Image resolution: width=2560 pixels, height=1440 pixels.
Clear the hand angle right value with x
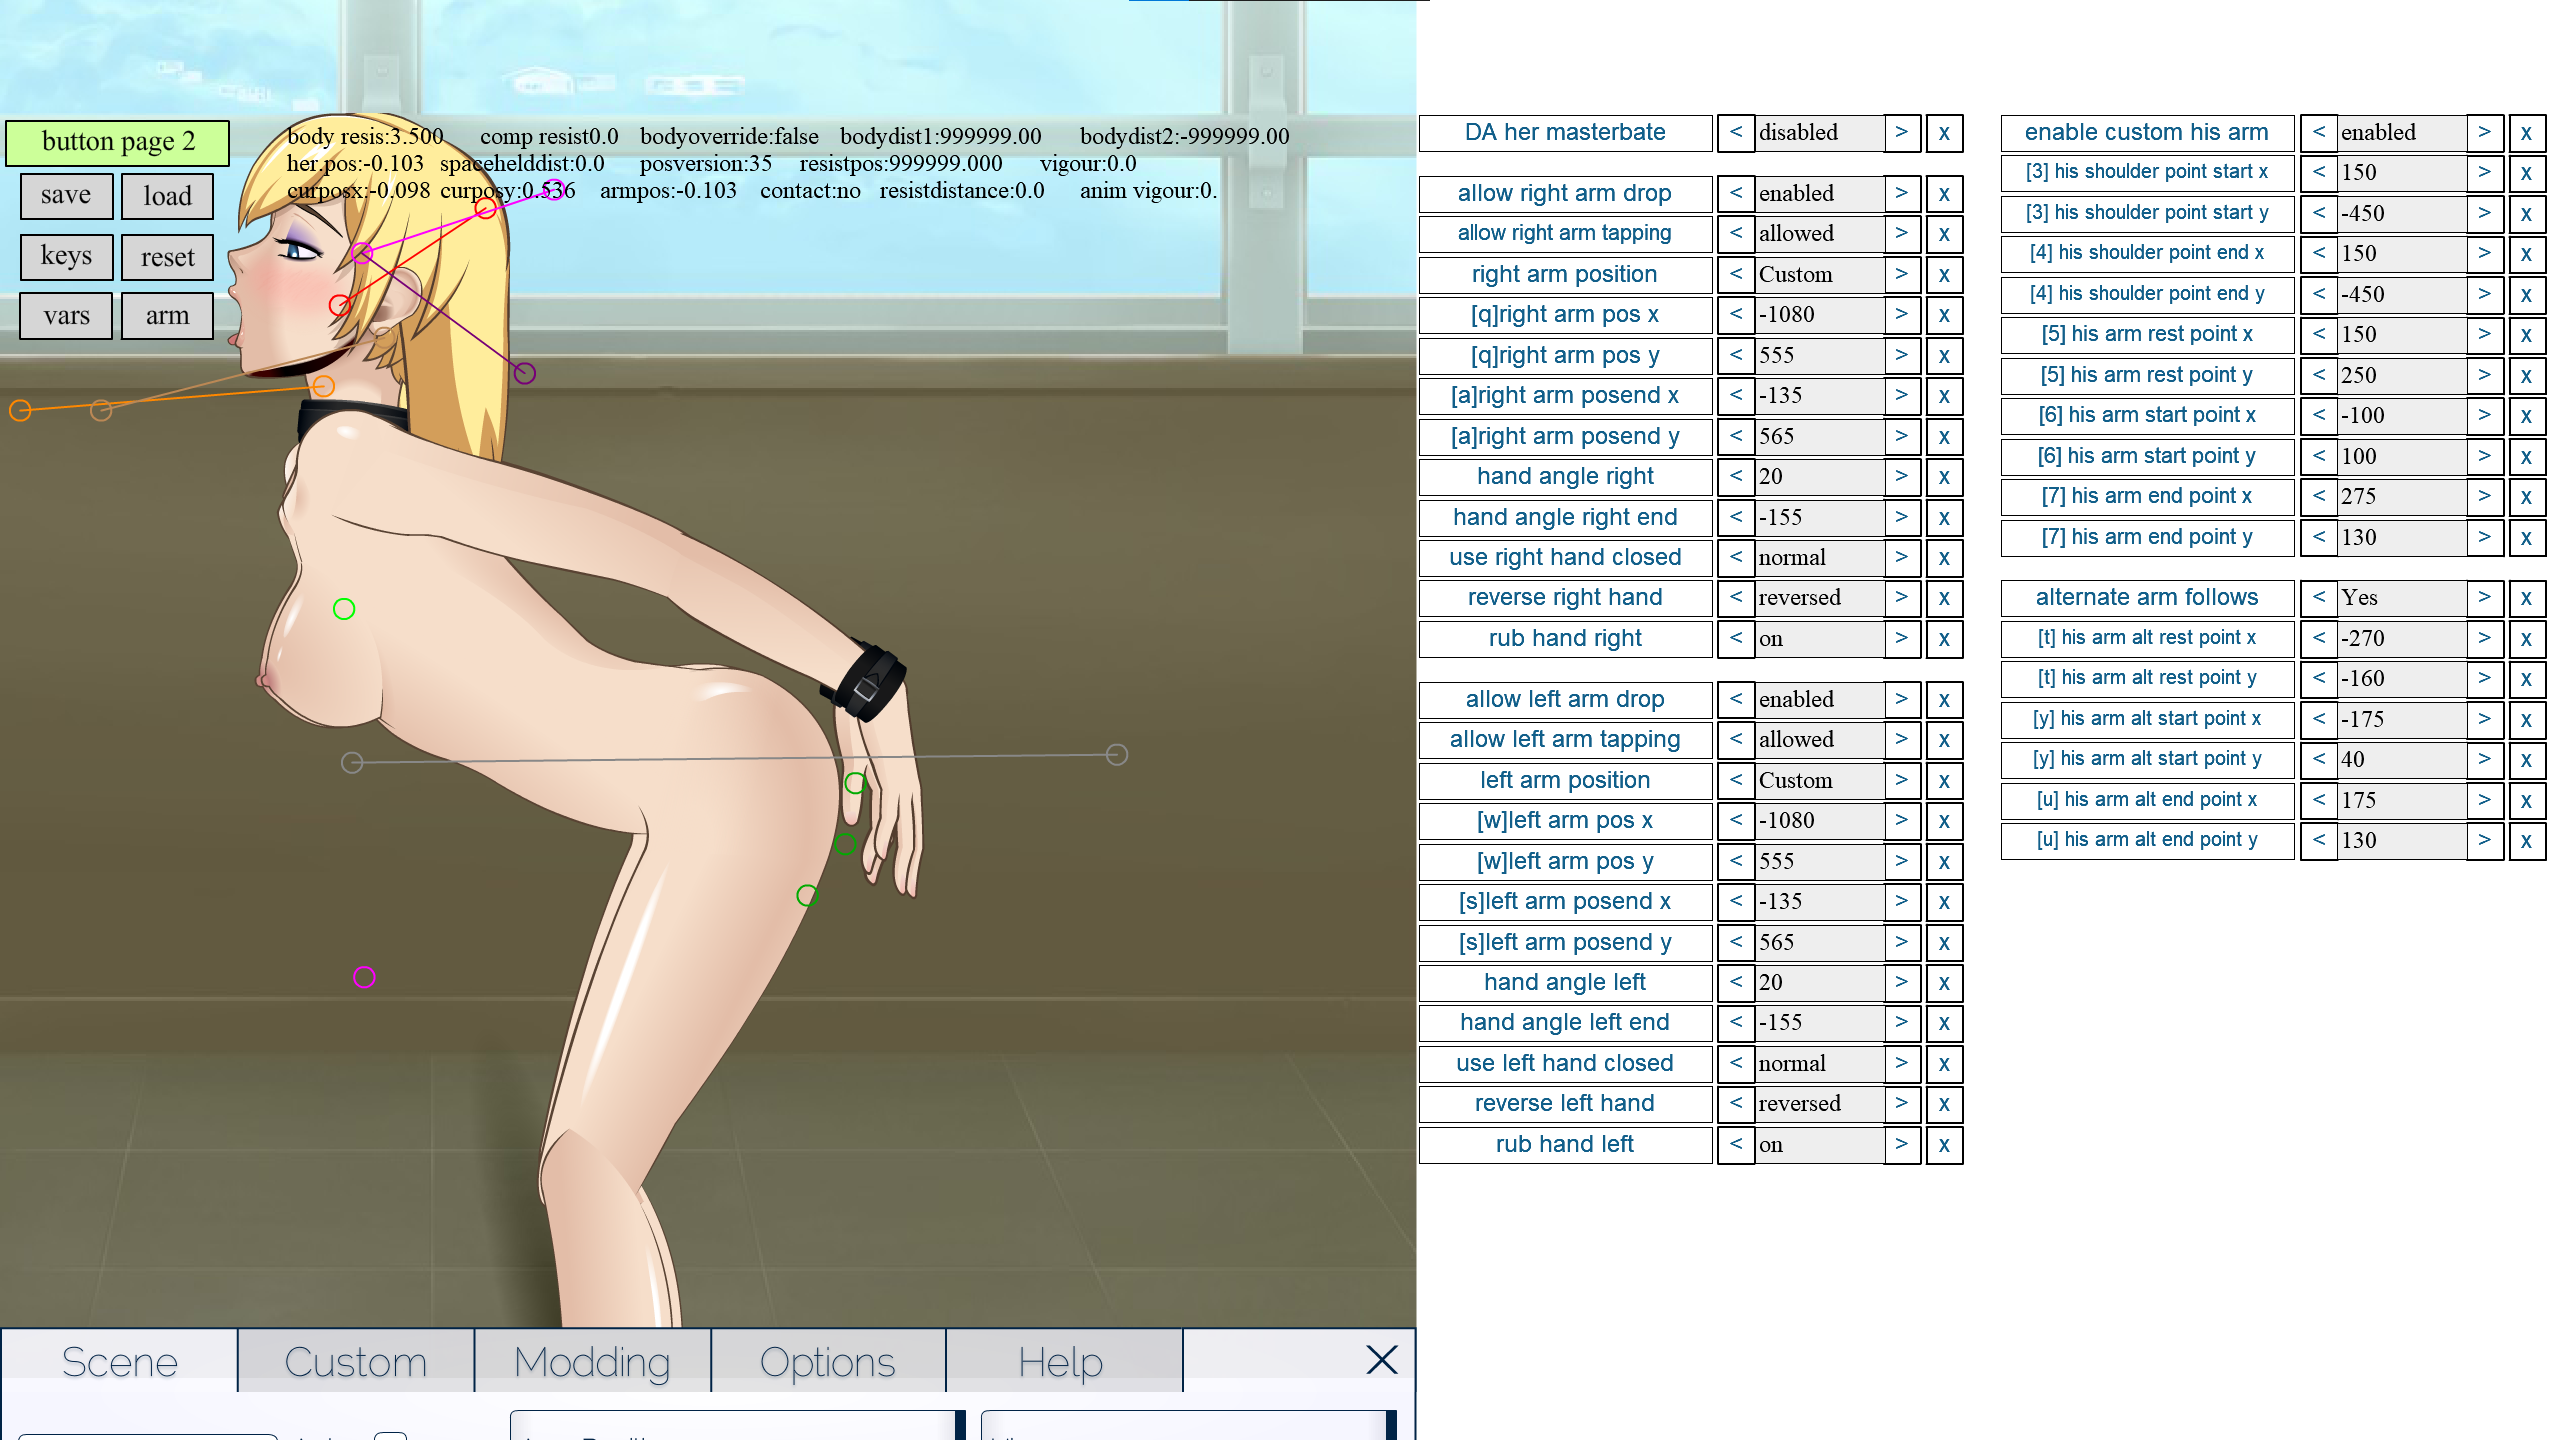click(x=1944, y=477)
